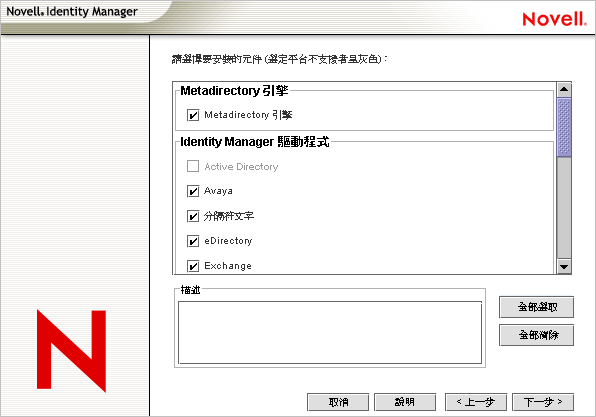
Task: Open help with the 說明 button
Action: [x=405, y=402]
